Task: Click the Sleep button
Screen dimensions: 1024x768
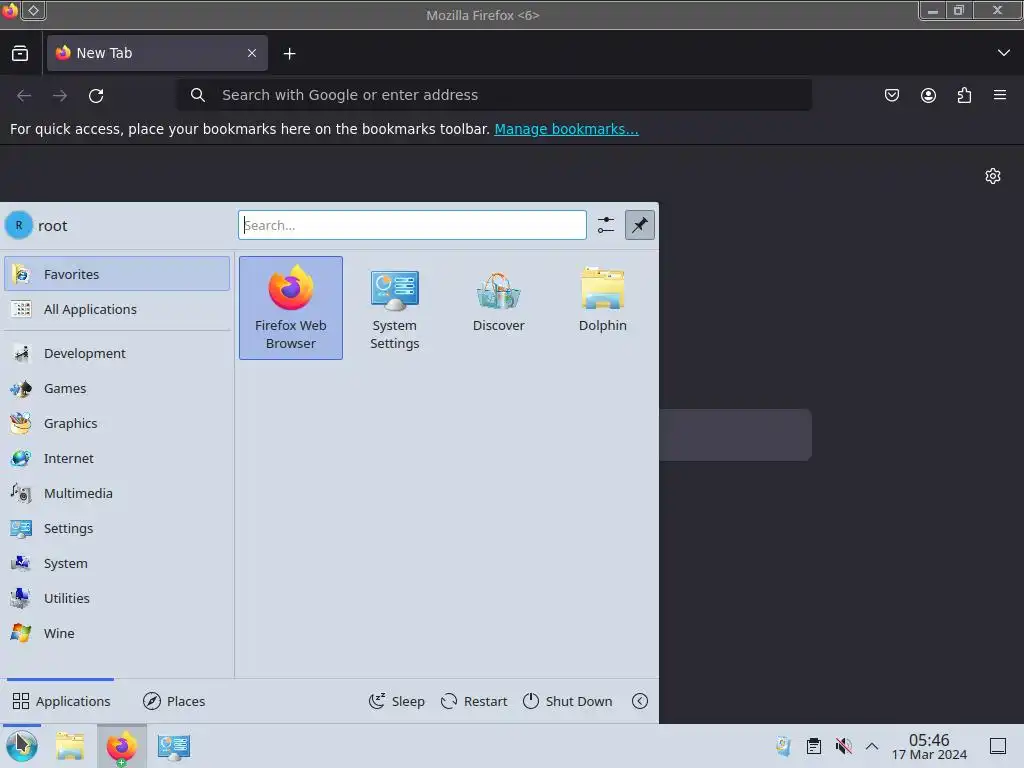Action: point(396,701)
